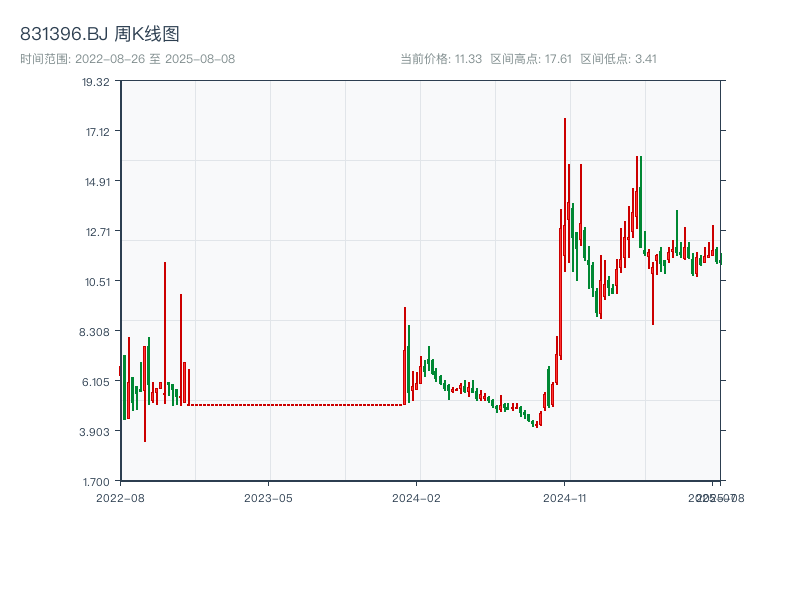The width and height of the screenshot is (800, 600).
Task: Click the y-axis label 10.51
Action: [97, 282]
